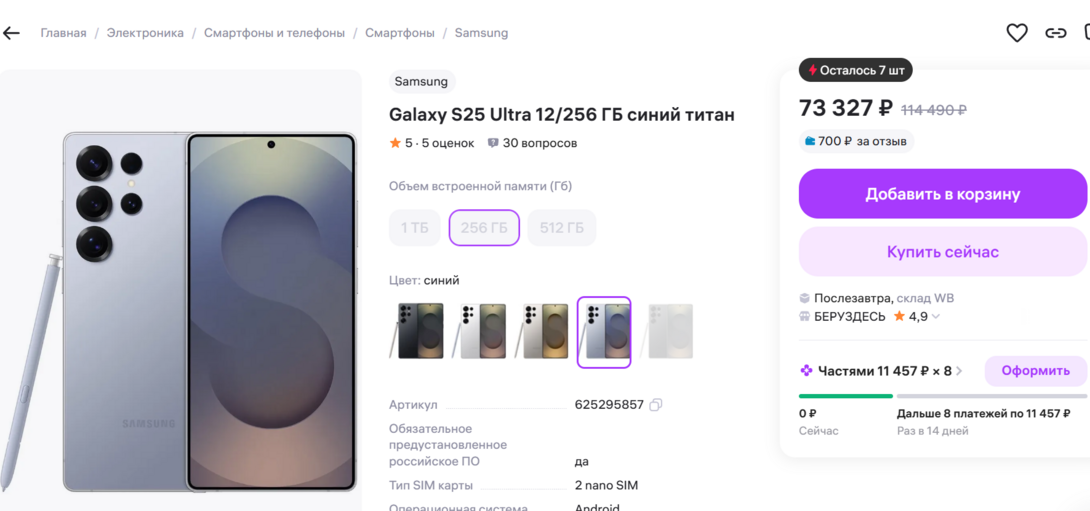Expand seller БЕРУЗДЕСЬ rating chevron
This screenshot has height=511, width=1090.
pyautogui.click(x=936, y=317)
